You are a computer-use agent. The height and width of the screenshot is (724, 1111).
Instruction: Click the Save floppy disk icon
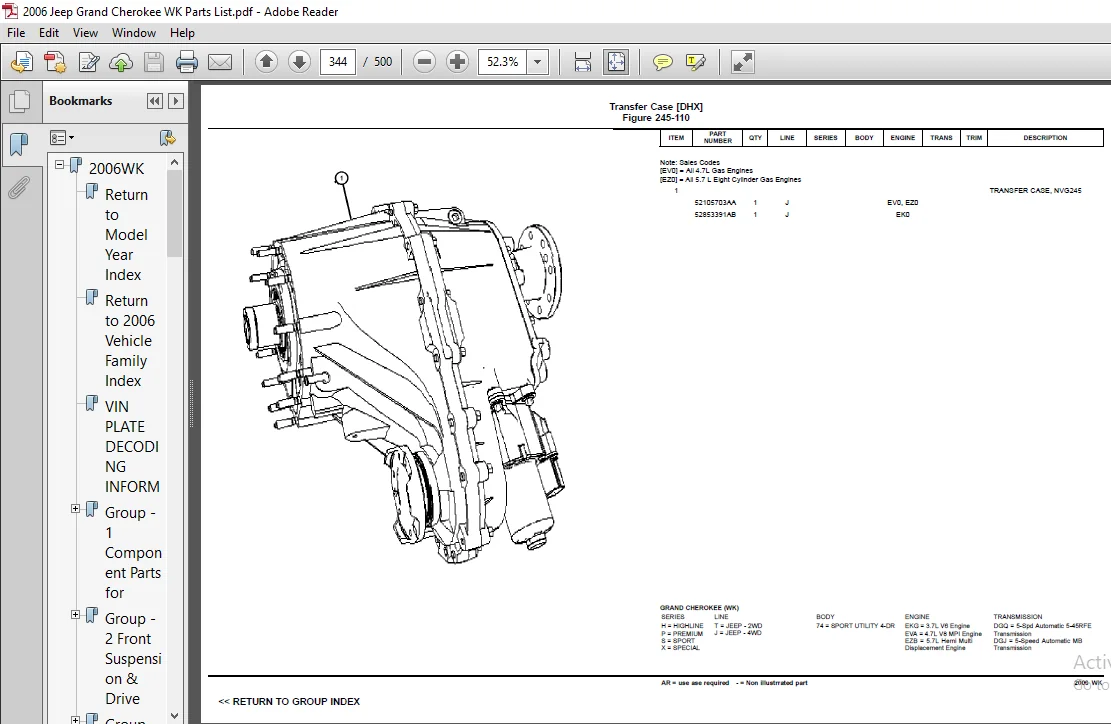(x=154, y=62)
